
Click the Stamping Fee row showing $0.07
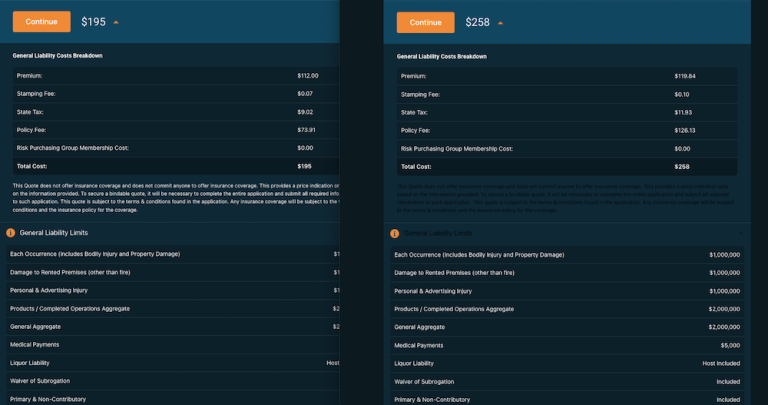click(x=170, y=94)
